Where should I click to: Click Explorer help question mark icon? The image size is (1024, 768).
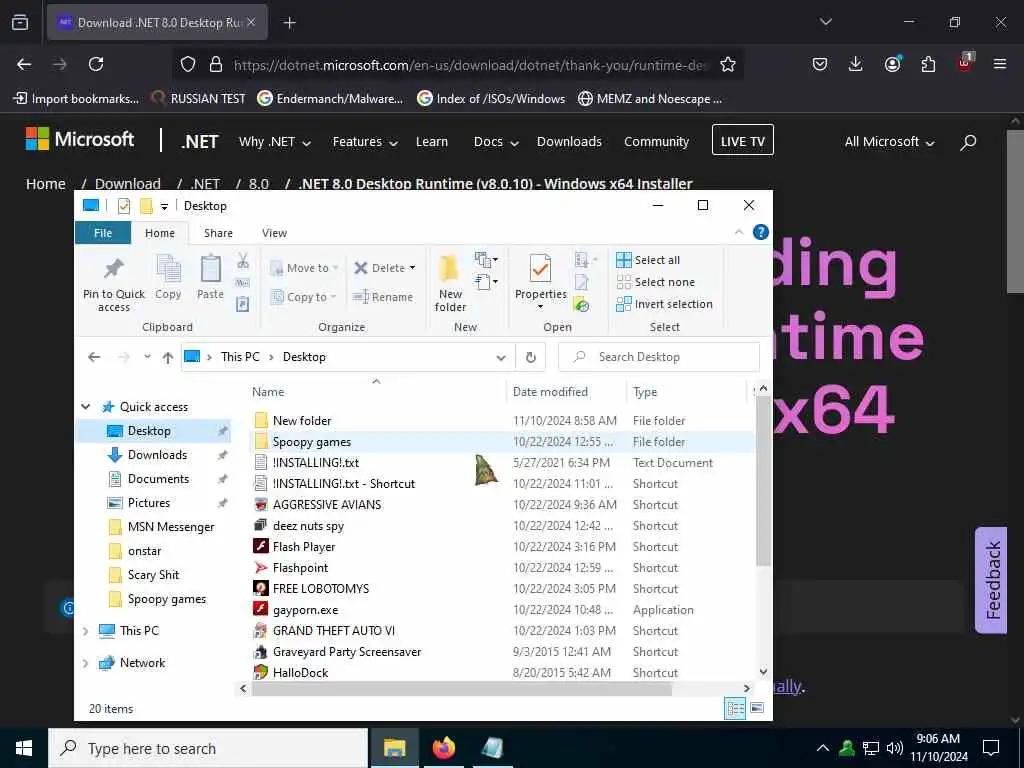point(760,232)
